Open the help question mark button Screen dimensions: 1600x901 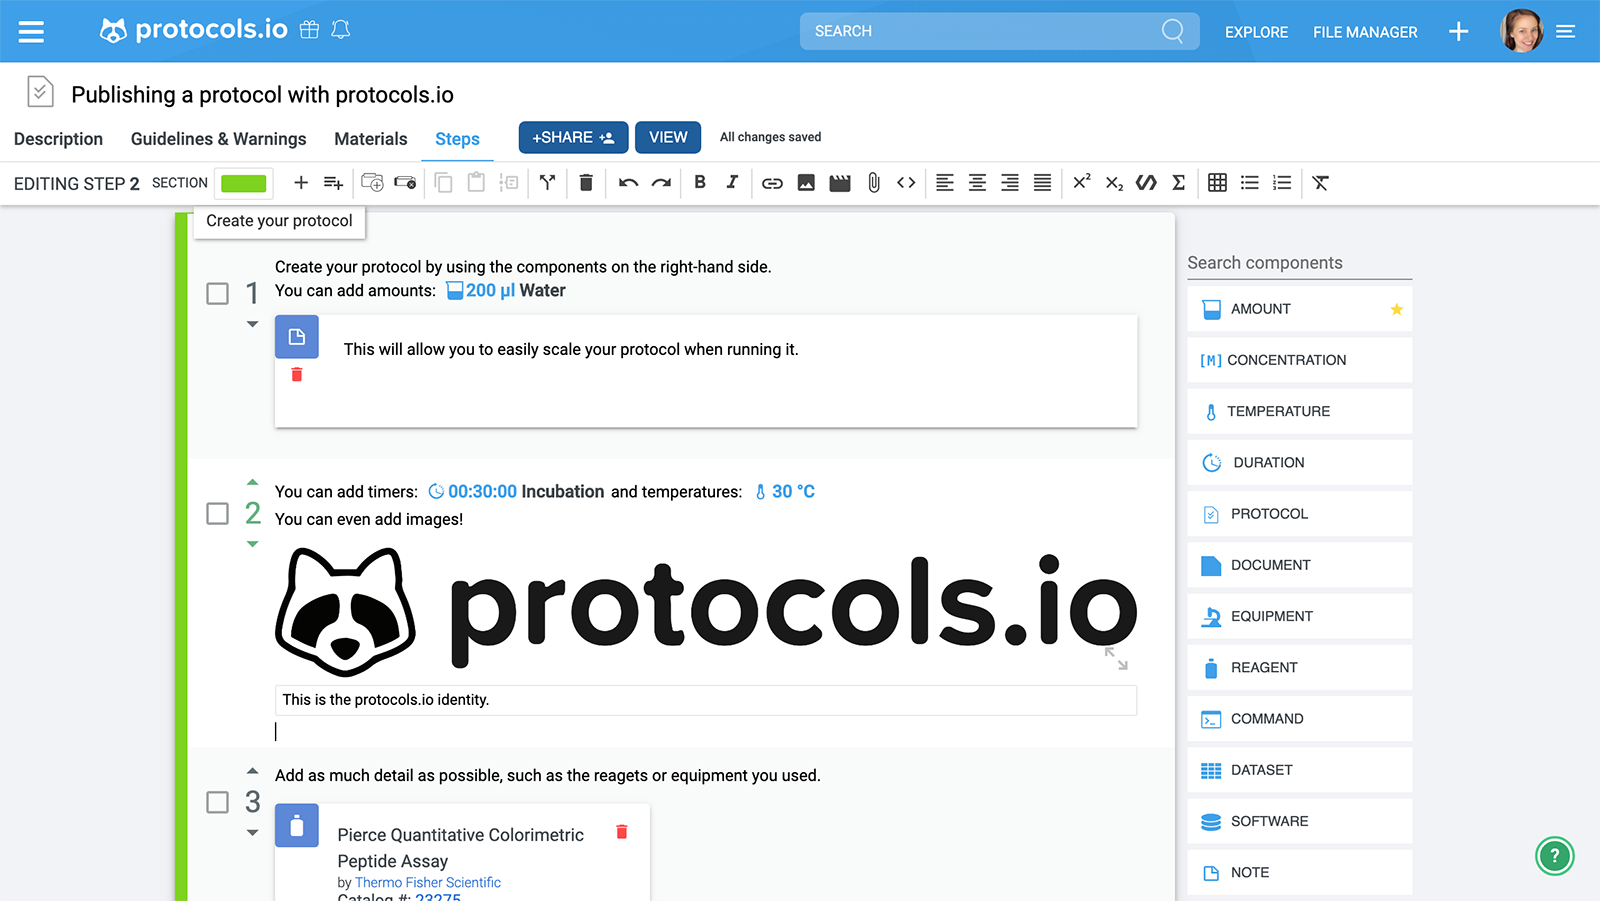tap(1555, 856)
